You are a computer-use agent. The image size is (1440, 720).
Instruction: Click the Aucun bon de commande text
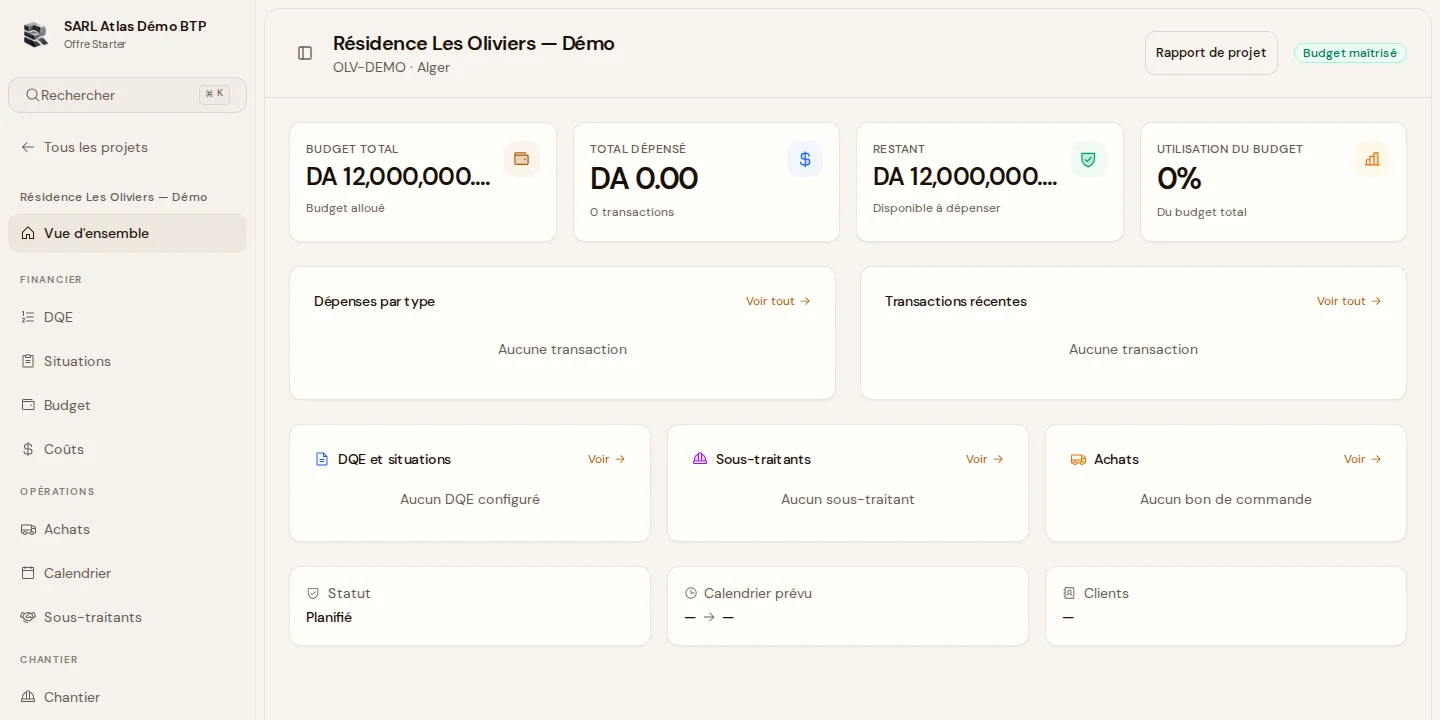pyautogui.click(x=1226, y=499)
